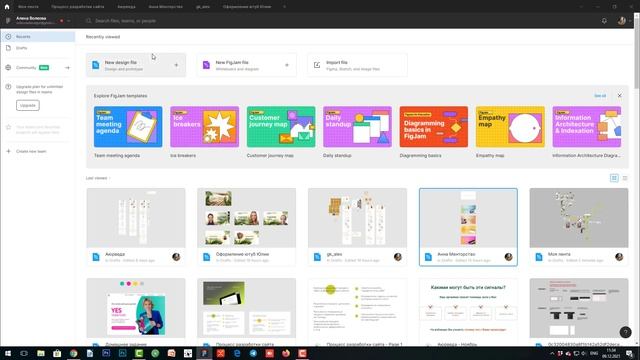Click See all FigJam templates link
The height and width of the screenshot is (360, 640).
click(600, 96)
